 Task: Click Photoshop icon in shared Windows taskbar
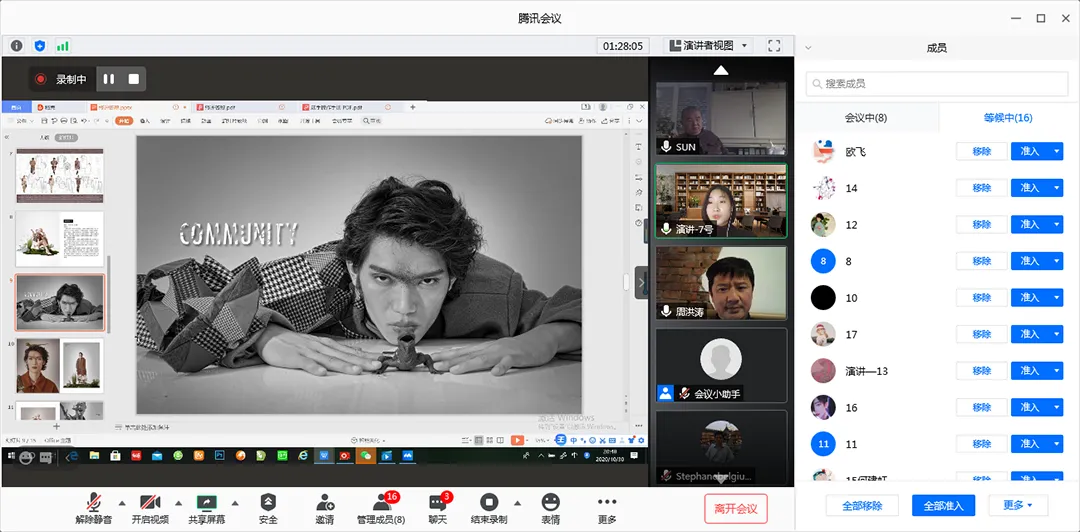(x=220, y=456)
